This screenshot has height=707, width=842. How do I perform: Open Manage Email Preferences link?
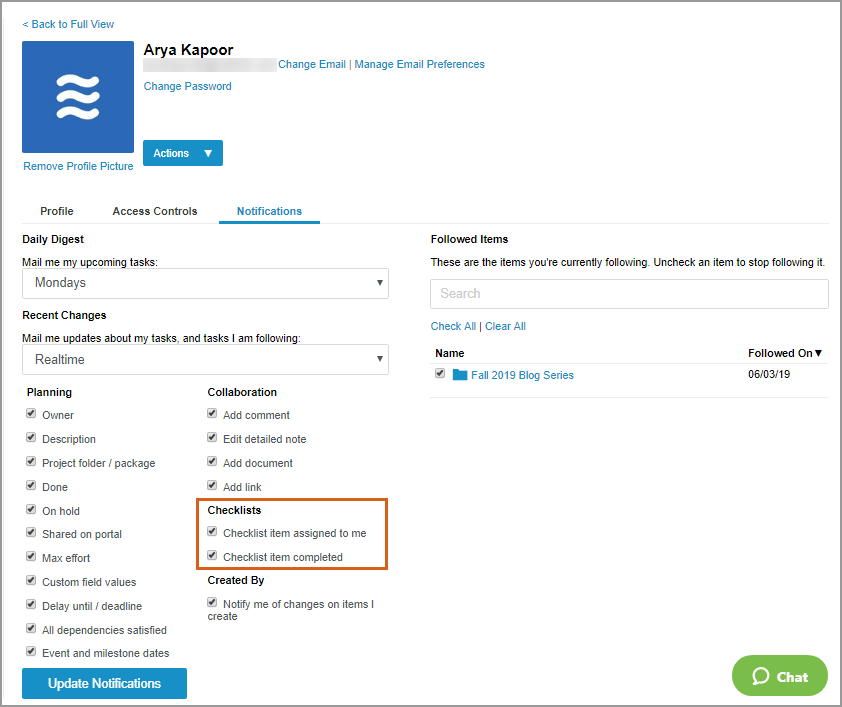(419, 64)
